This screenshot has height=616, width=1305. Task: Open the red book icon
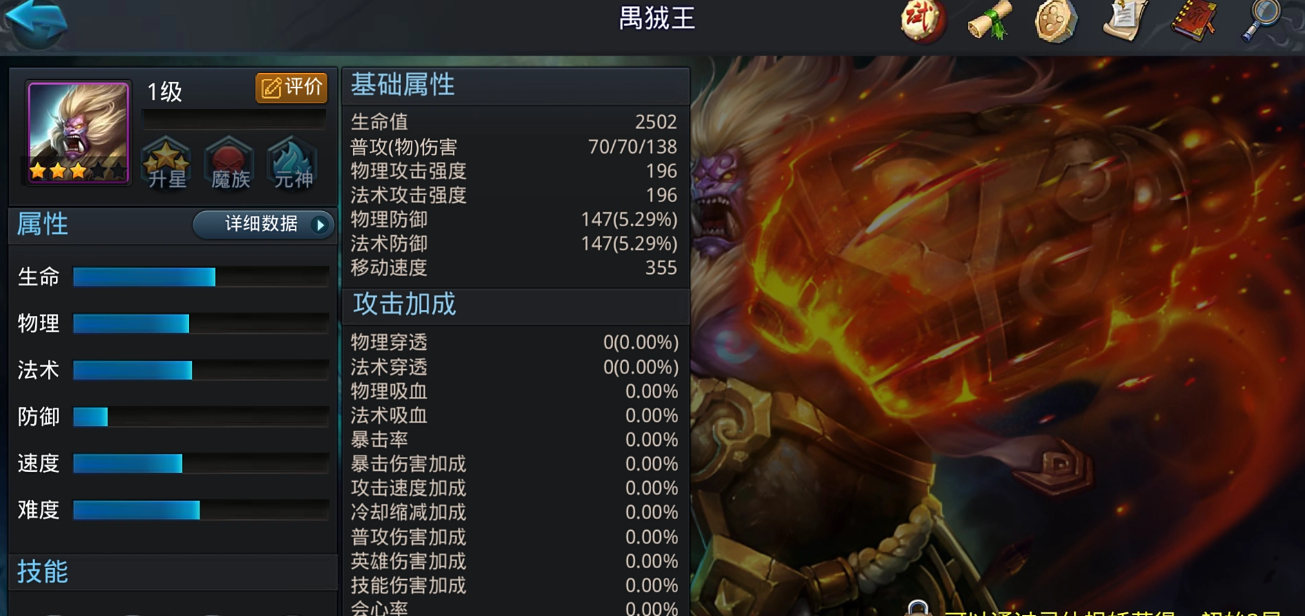pyautogui.click(x=1194, y=20)
